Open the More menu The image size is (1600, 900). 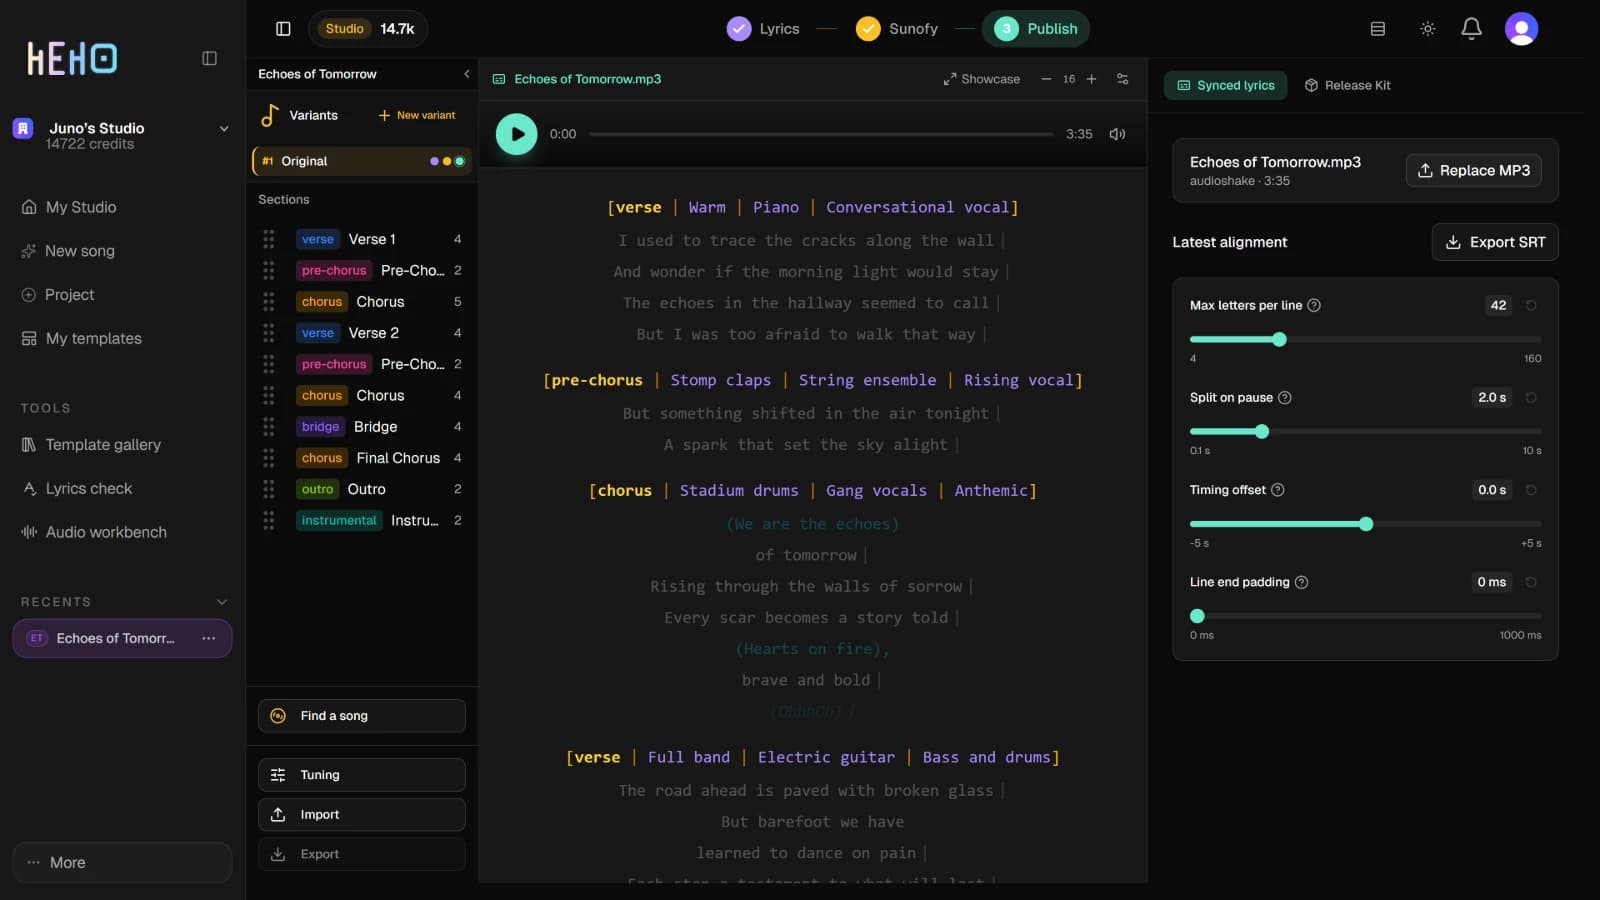122,862
